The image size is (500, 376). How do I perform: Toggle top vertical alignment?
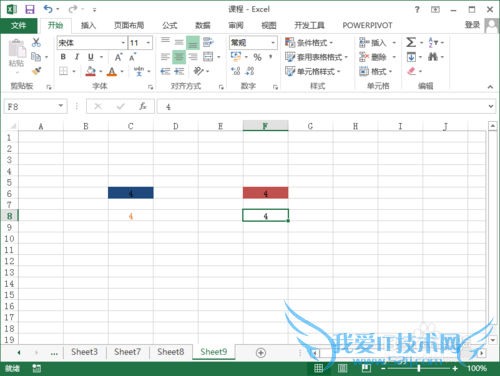click(165, 41)
